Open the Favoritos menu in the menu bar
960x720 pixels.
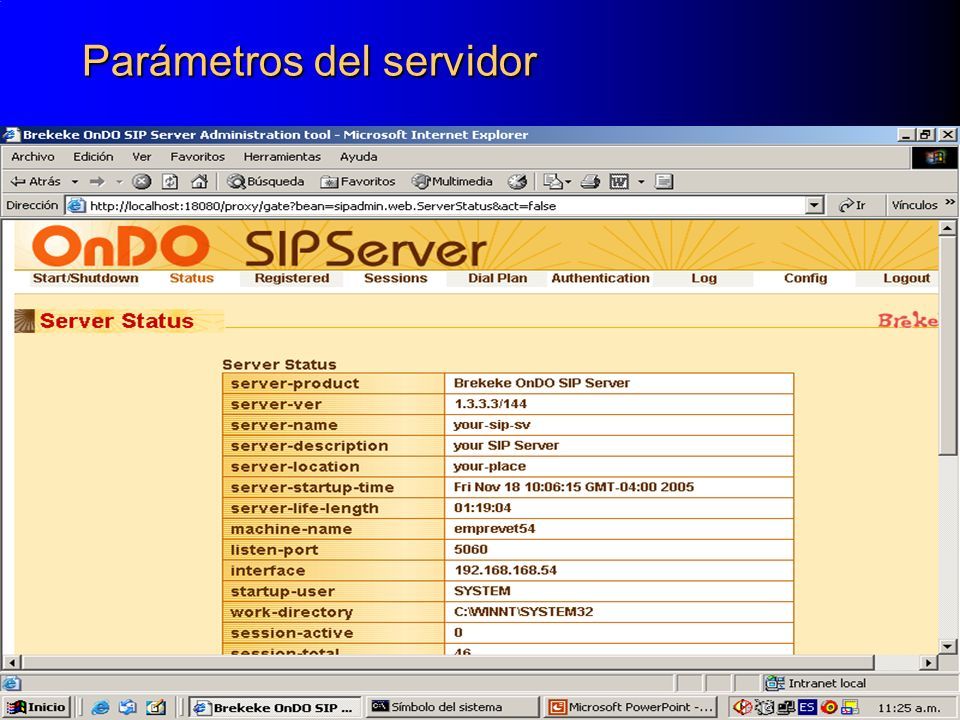pyautogui.click(x=197, y=157)
